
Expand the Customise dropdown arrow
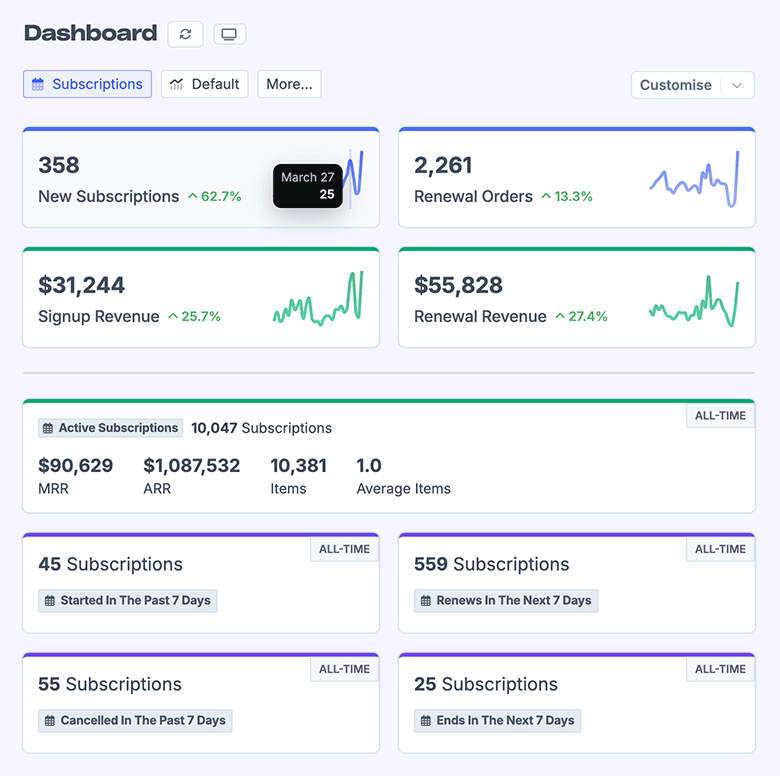tap(738, 85)
